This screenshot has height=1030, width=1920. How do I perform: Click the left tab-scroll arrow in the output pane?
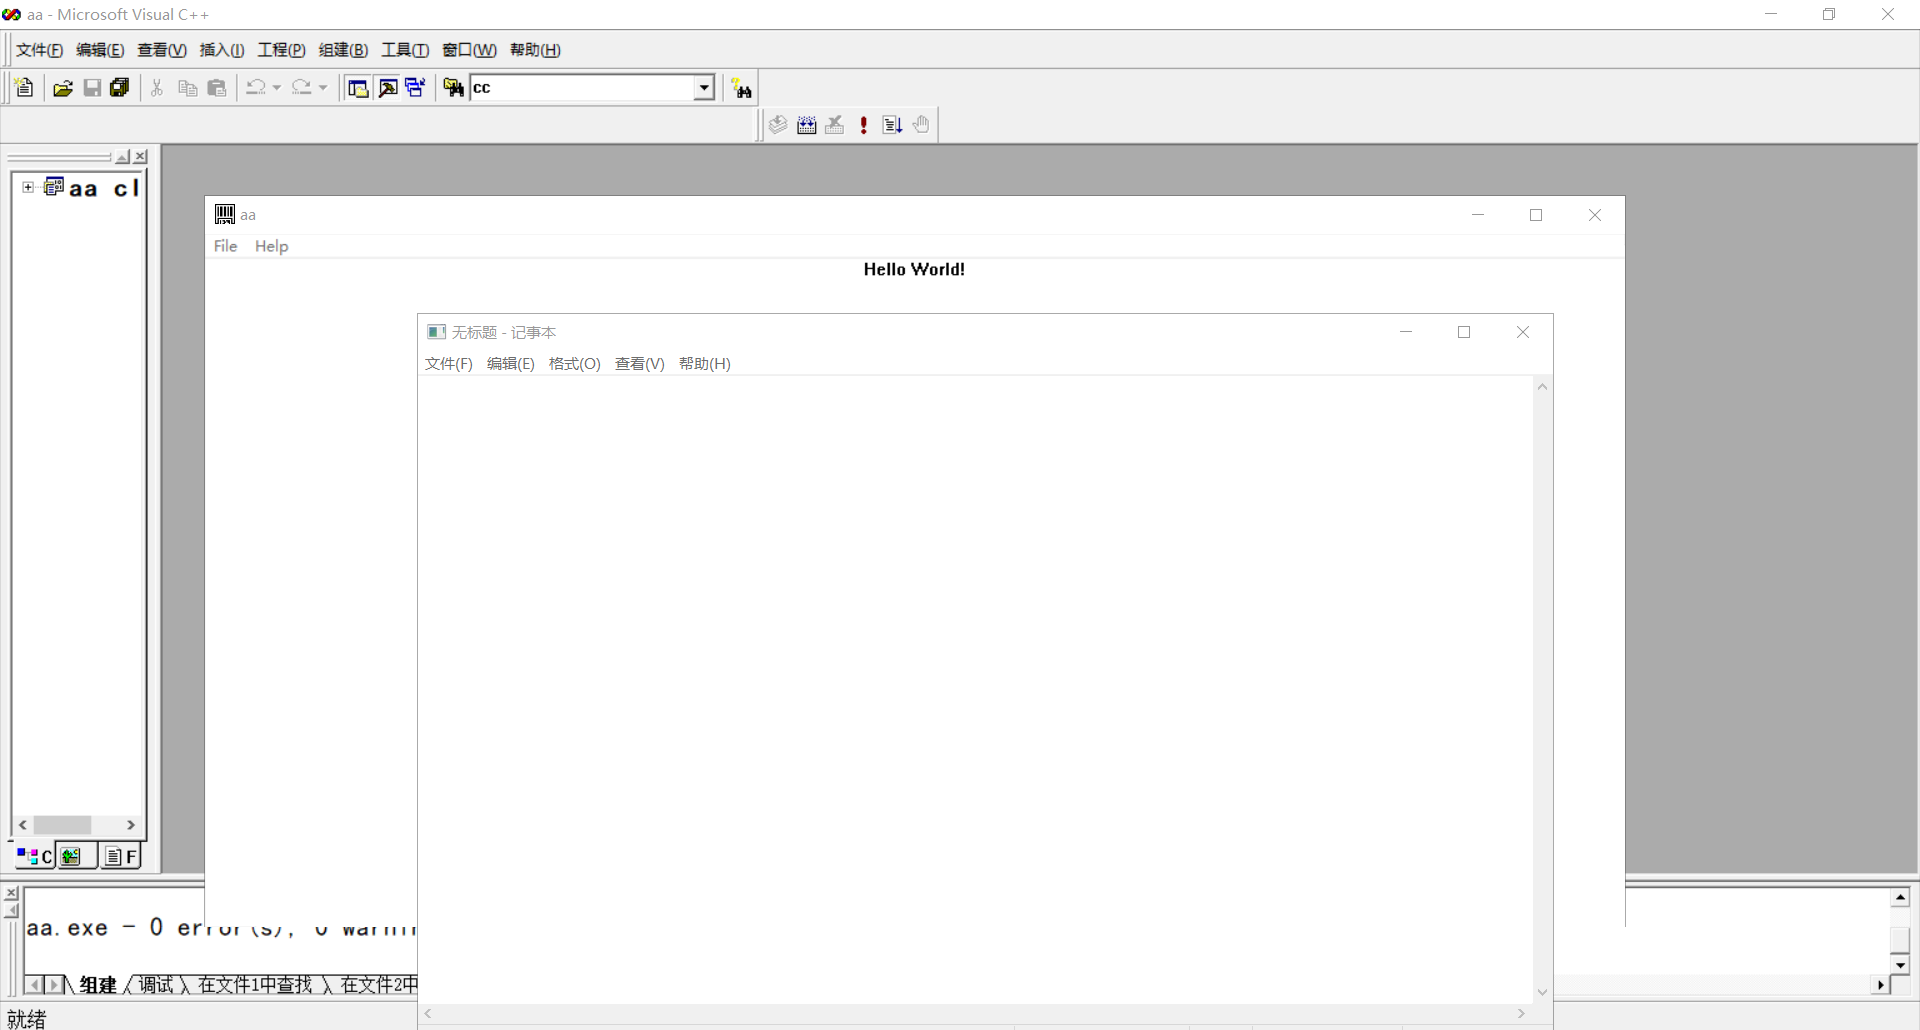coord(35,985)
